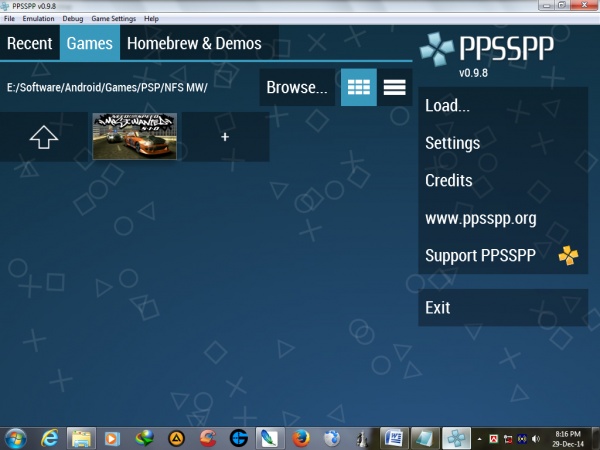
Task: Open the volume control in tray
Action: (536, 439)
